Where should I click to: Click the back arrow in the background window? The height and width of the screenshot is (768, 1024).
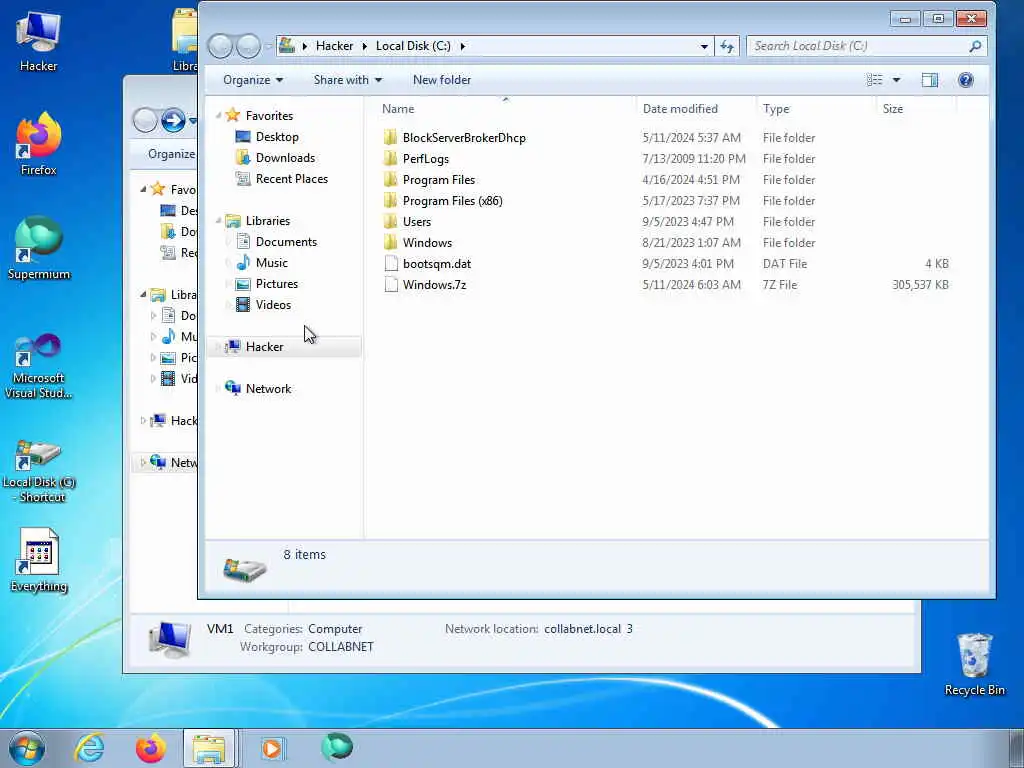coord(145,120)
